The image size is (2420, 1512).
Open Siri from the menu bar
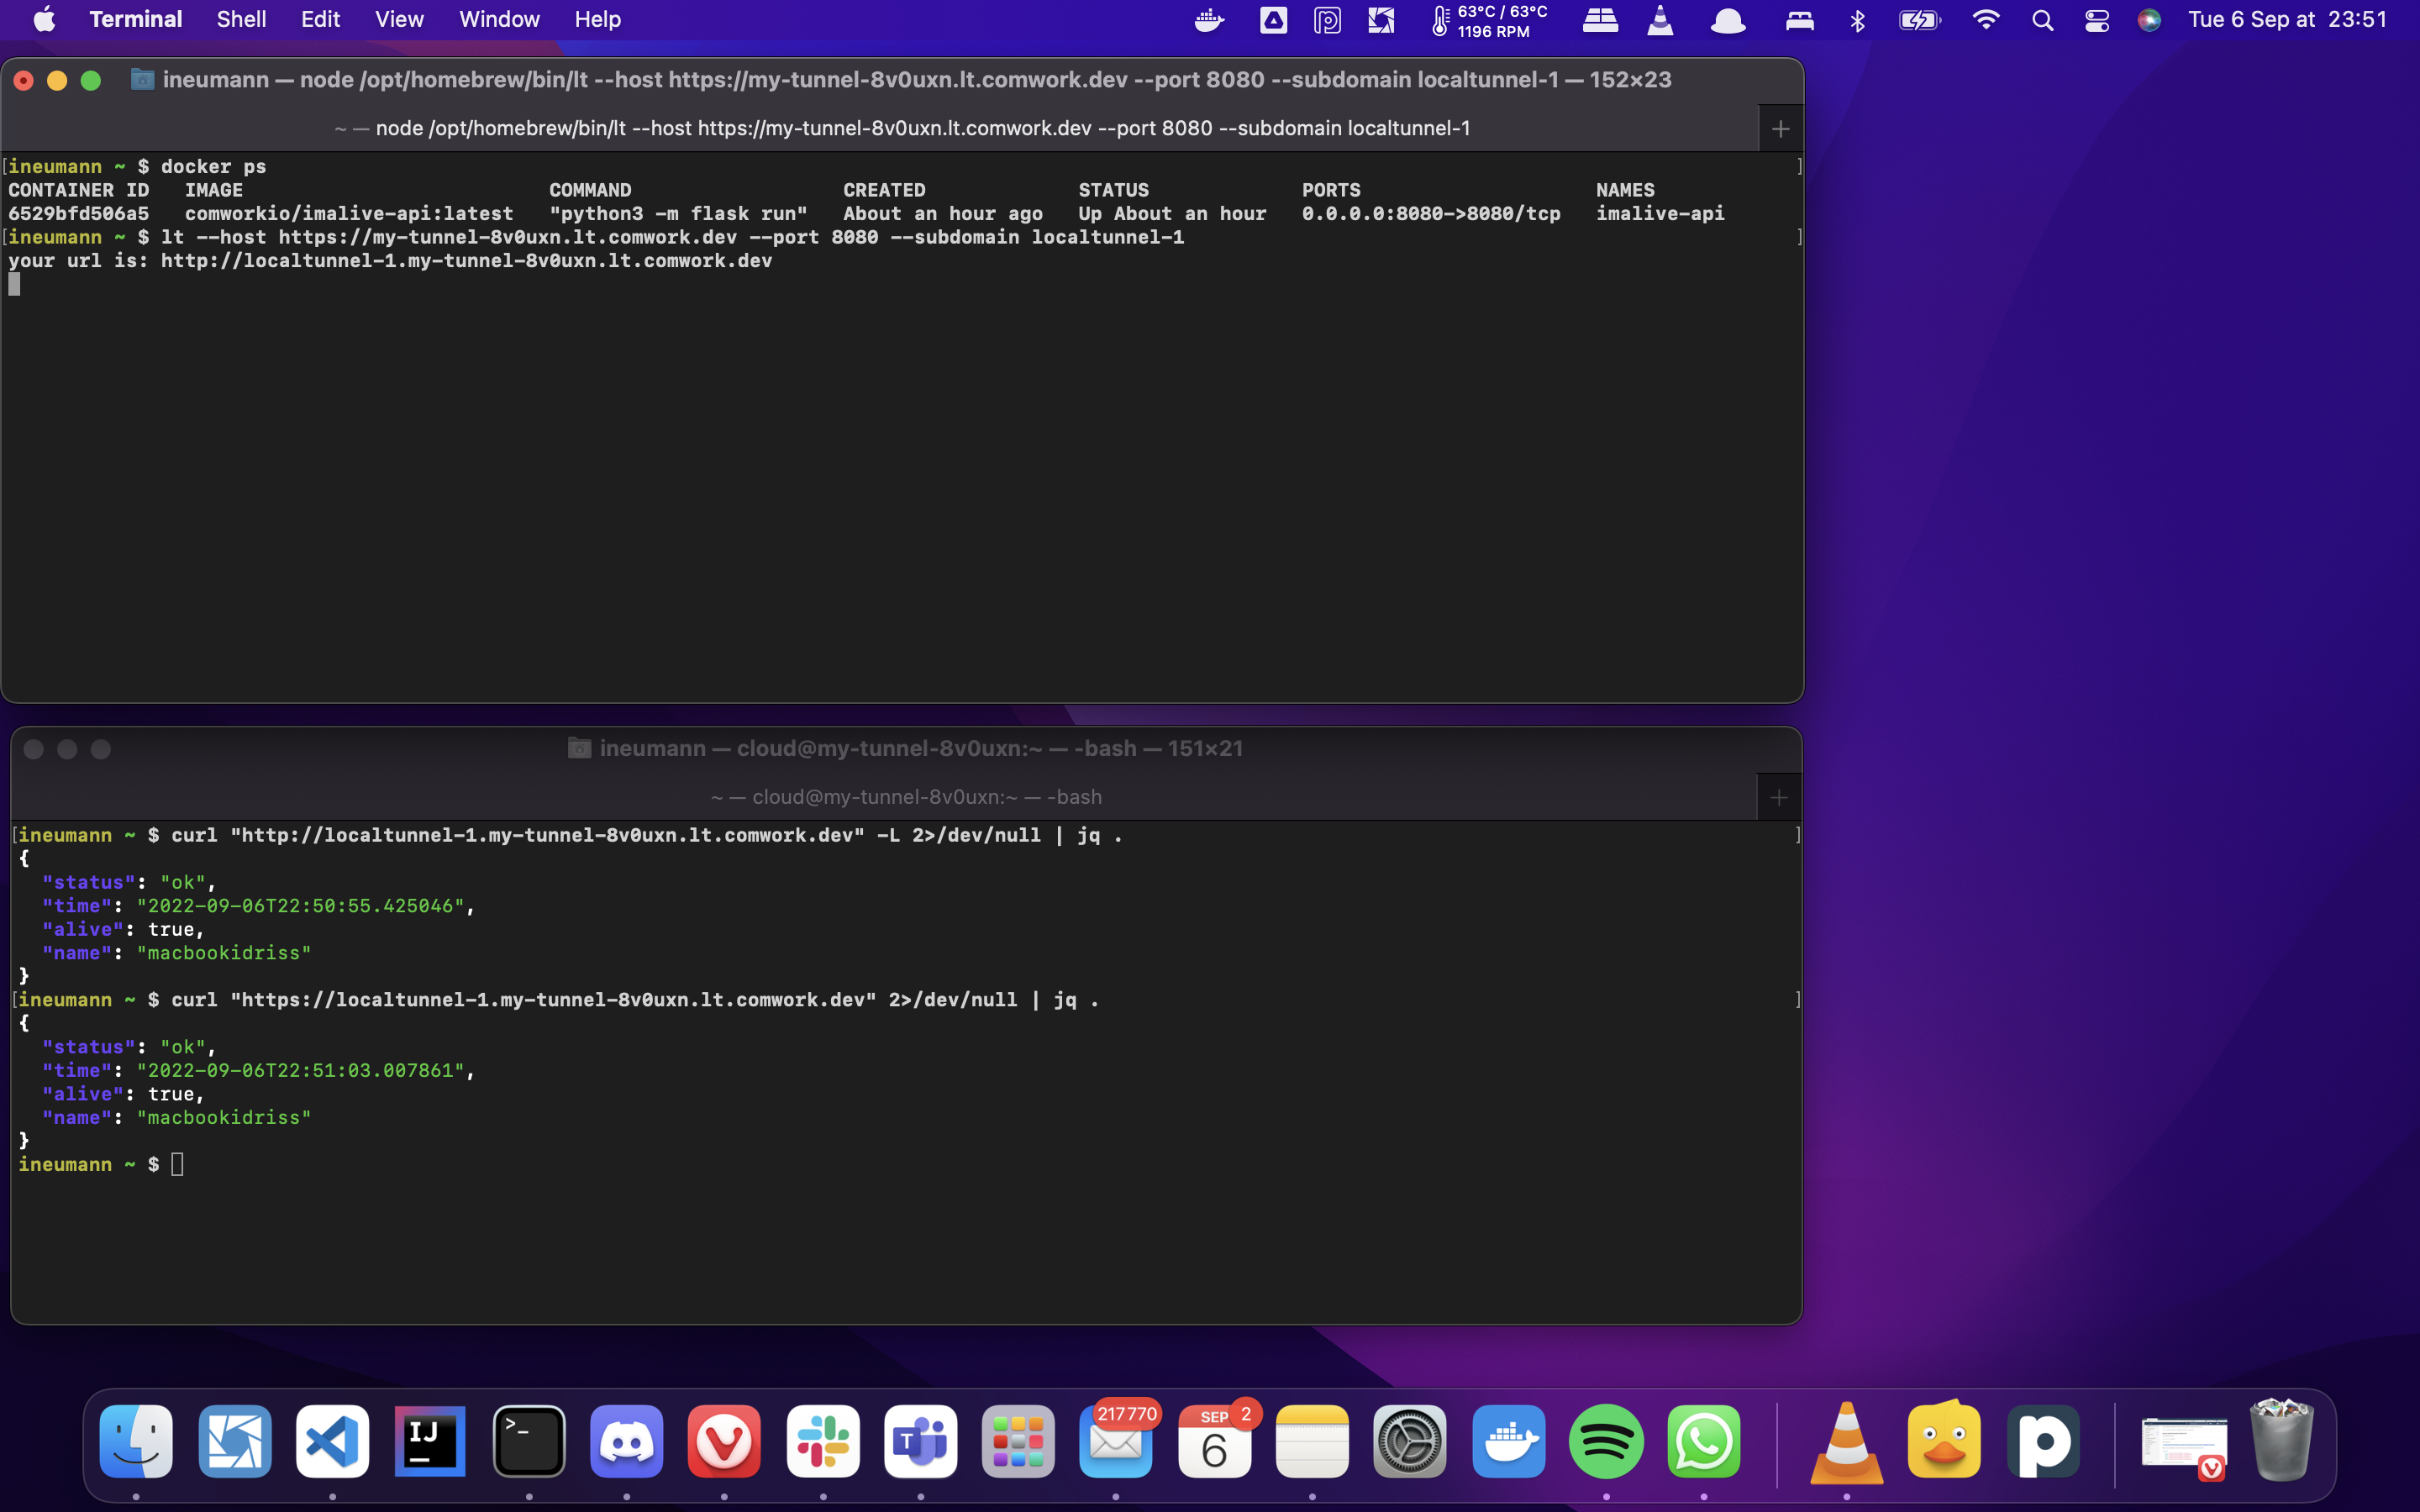(2149, 20)
